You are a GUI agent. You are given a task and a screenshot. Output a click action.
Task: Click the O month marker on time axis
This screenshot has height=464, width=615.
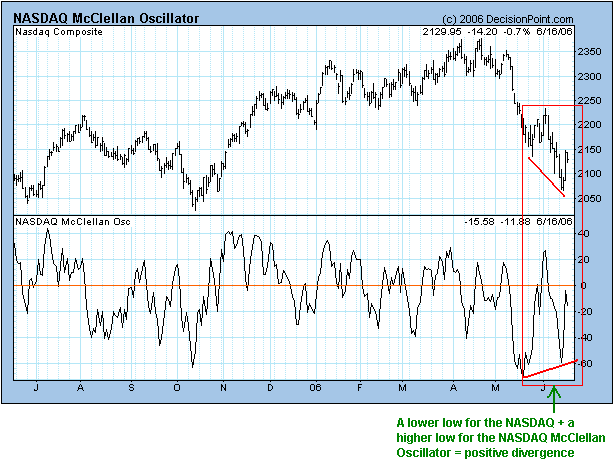(177, 386)
